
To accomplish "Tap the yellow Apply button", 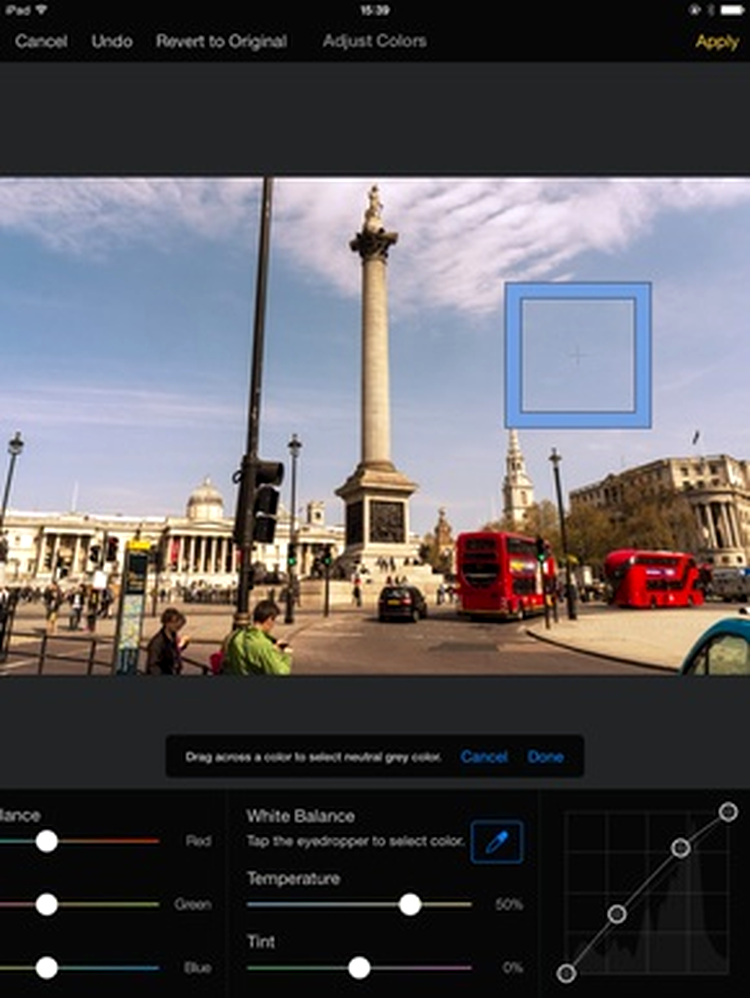I will tap(717, 42).
